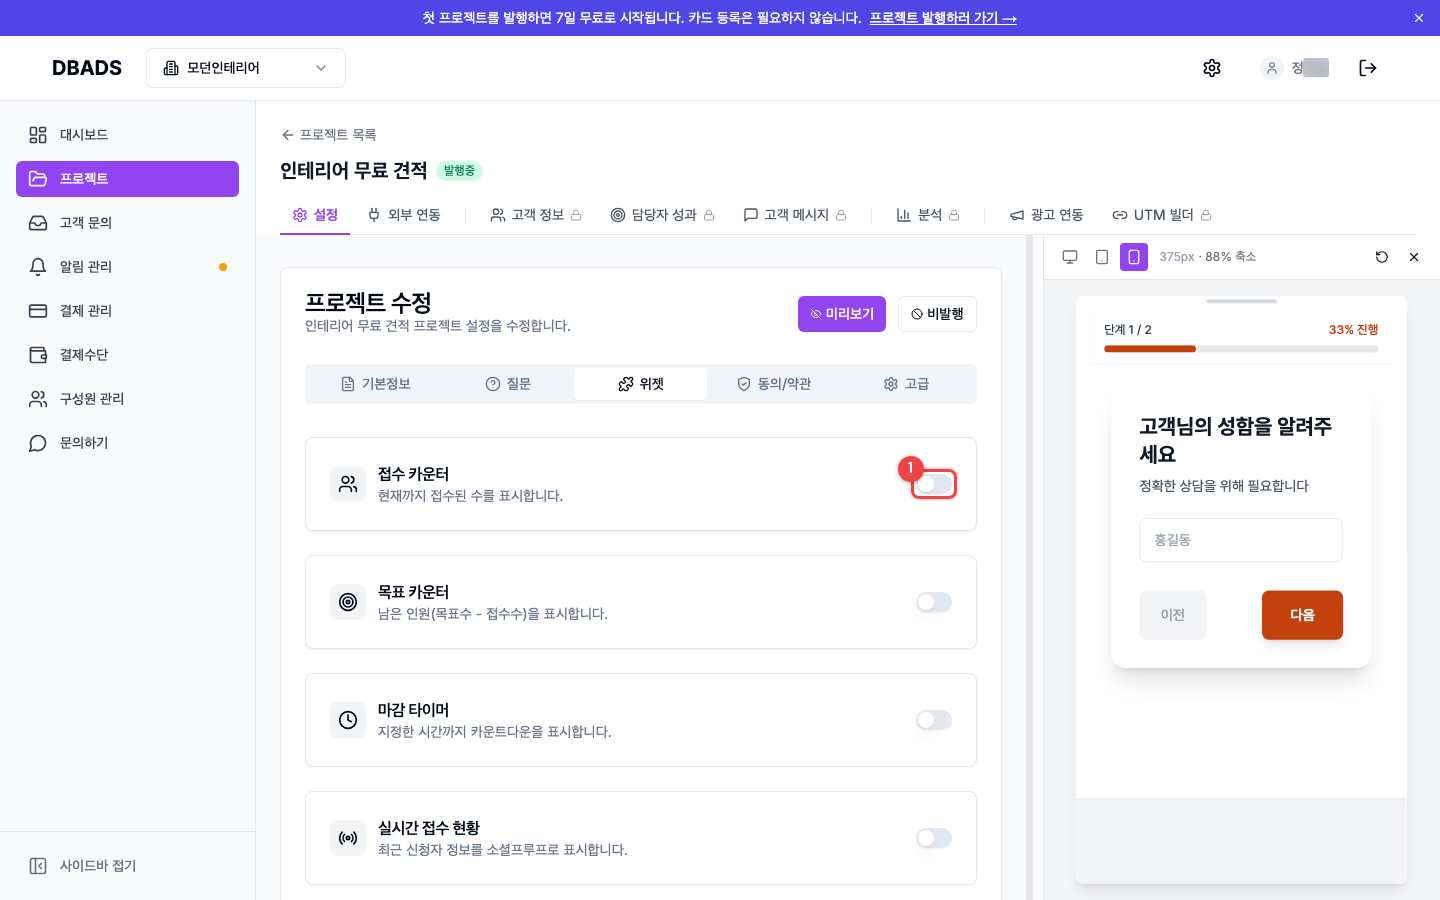Click the vertical panel divider scrollbar

(1029, 567)
